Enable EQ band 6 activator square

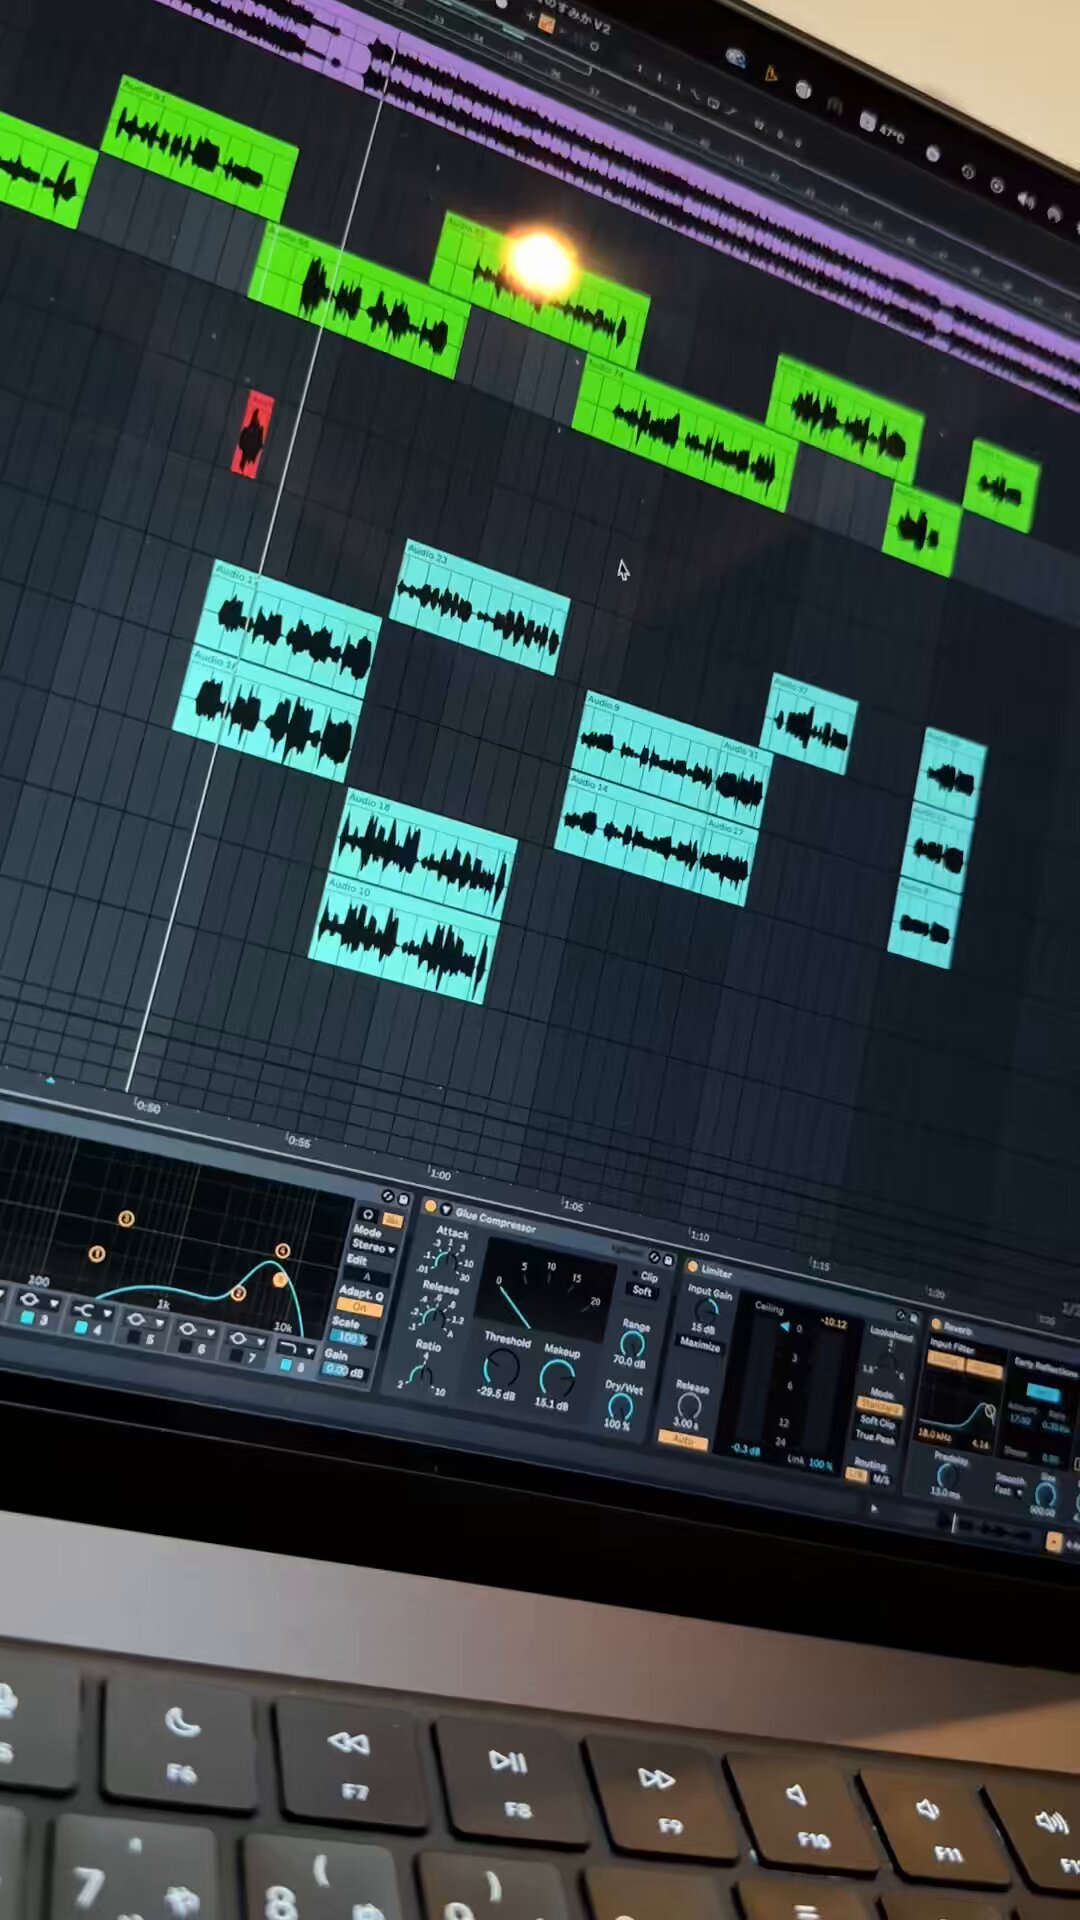point(185,1347)
